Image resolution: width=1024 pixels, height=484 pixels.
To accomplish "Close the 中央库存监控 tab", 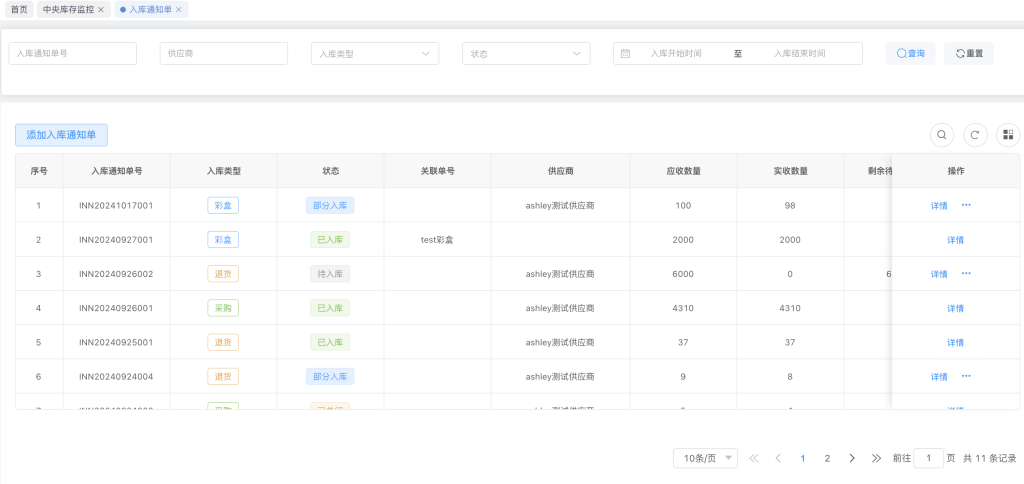I will click(101, 9).
